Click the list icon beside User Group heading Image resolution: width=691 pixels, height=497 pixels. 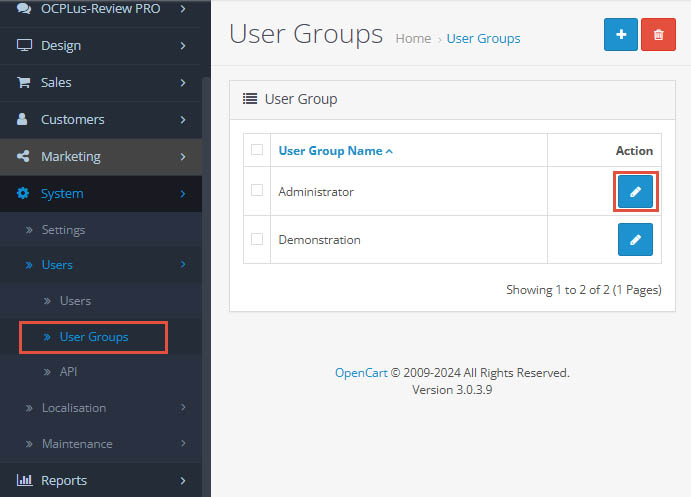coord(250,99)
